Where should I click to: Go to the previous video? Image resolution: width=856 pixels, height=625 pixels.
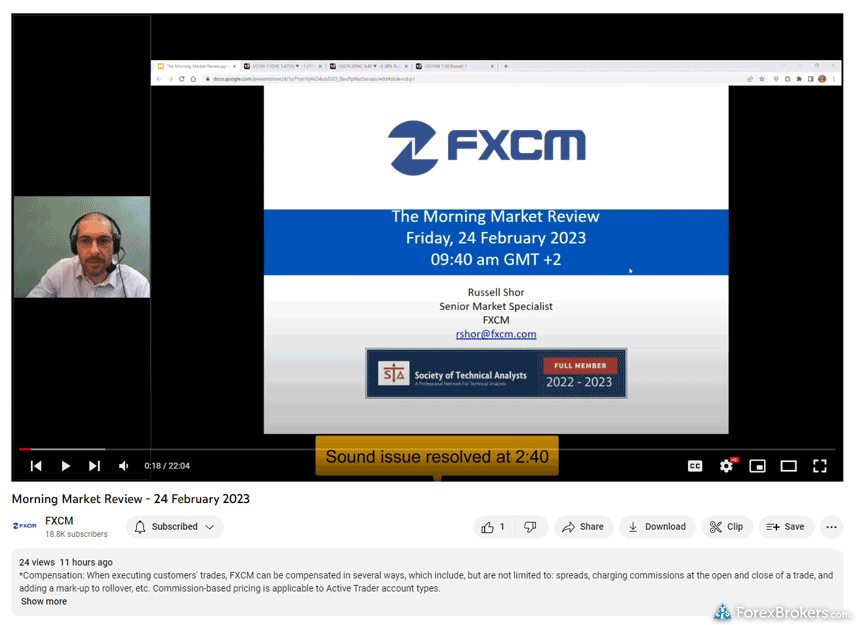[x=36, y=466]
